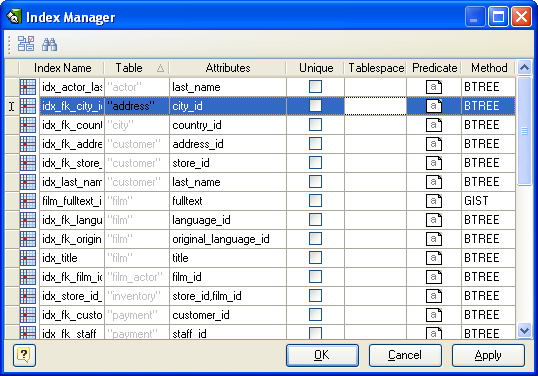The height and width of the screenshot is (376, 538).
Task: Toggle Unique checkbox for city_id index
Action: point(315,106)
